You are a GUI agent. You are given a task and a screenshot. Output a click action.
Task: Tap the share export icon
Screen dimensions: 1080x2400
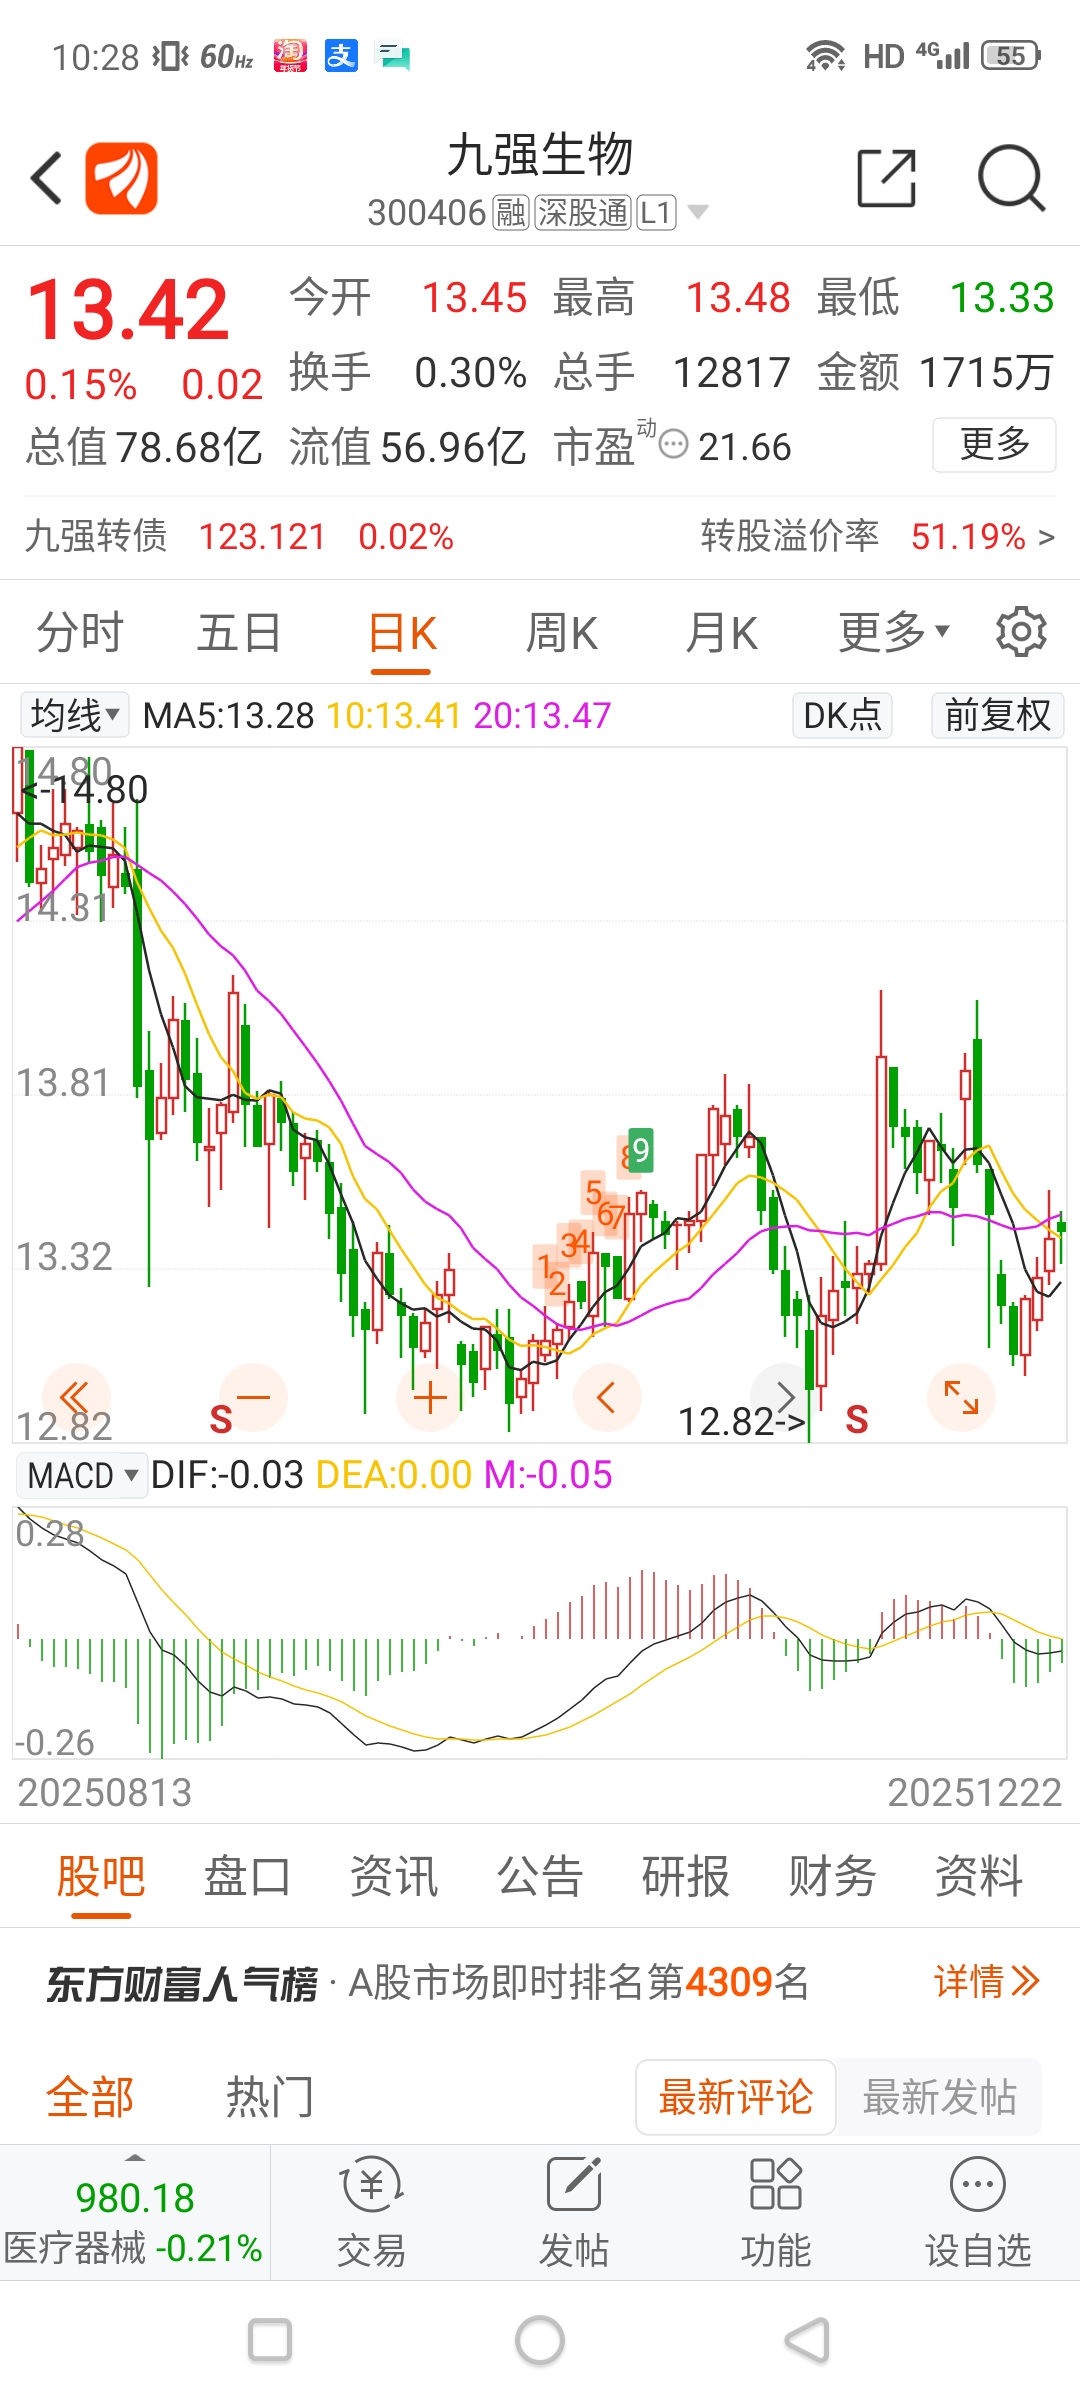coord(887,178)
